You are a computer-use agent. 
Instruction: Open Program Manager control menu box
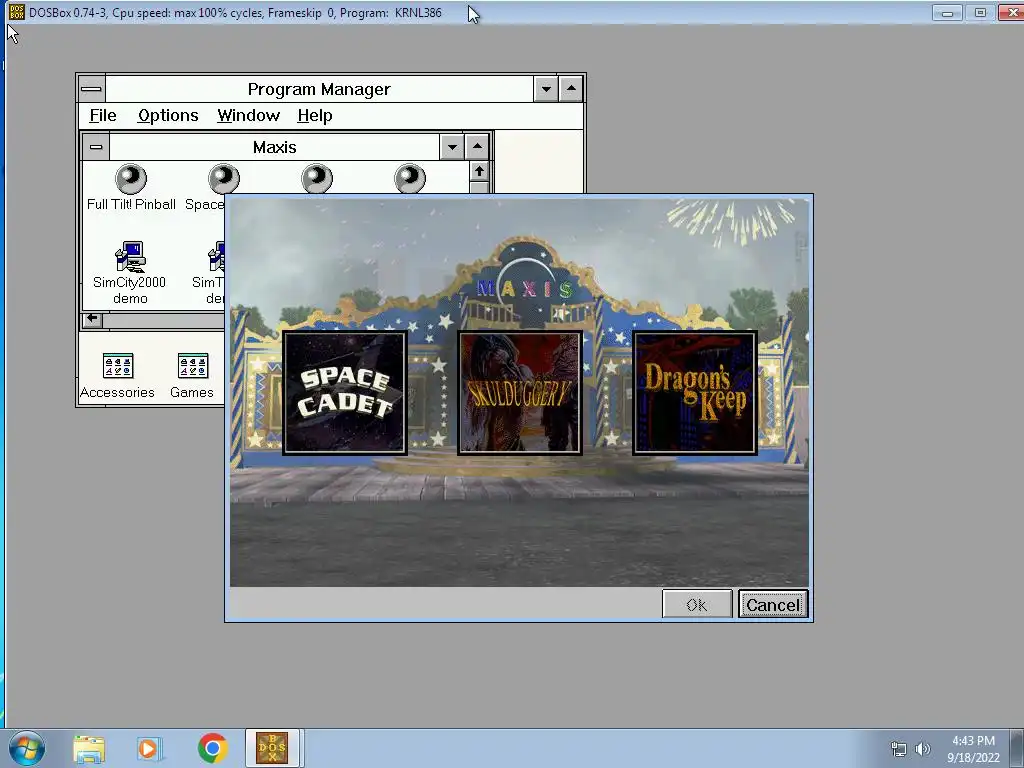coord(91,89)
